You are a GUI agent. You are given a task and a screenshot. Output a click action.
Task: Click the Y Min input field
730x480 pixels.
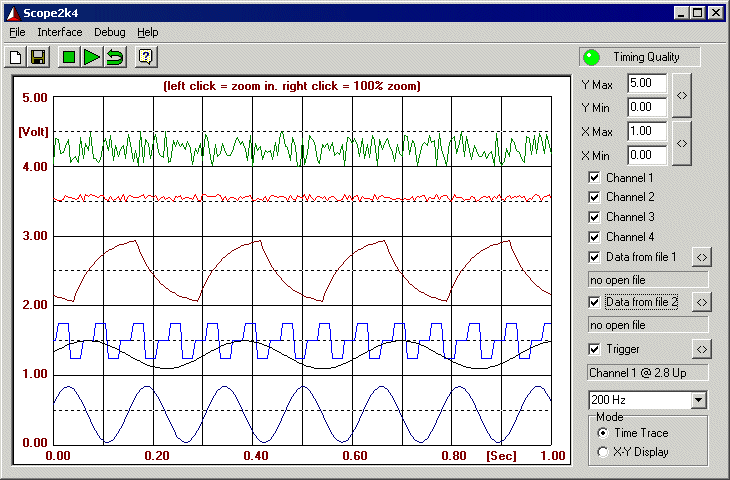[647, 107]
